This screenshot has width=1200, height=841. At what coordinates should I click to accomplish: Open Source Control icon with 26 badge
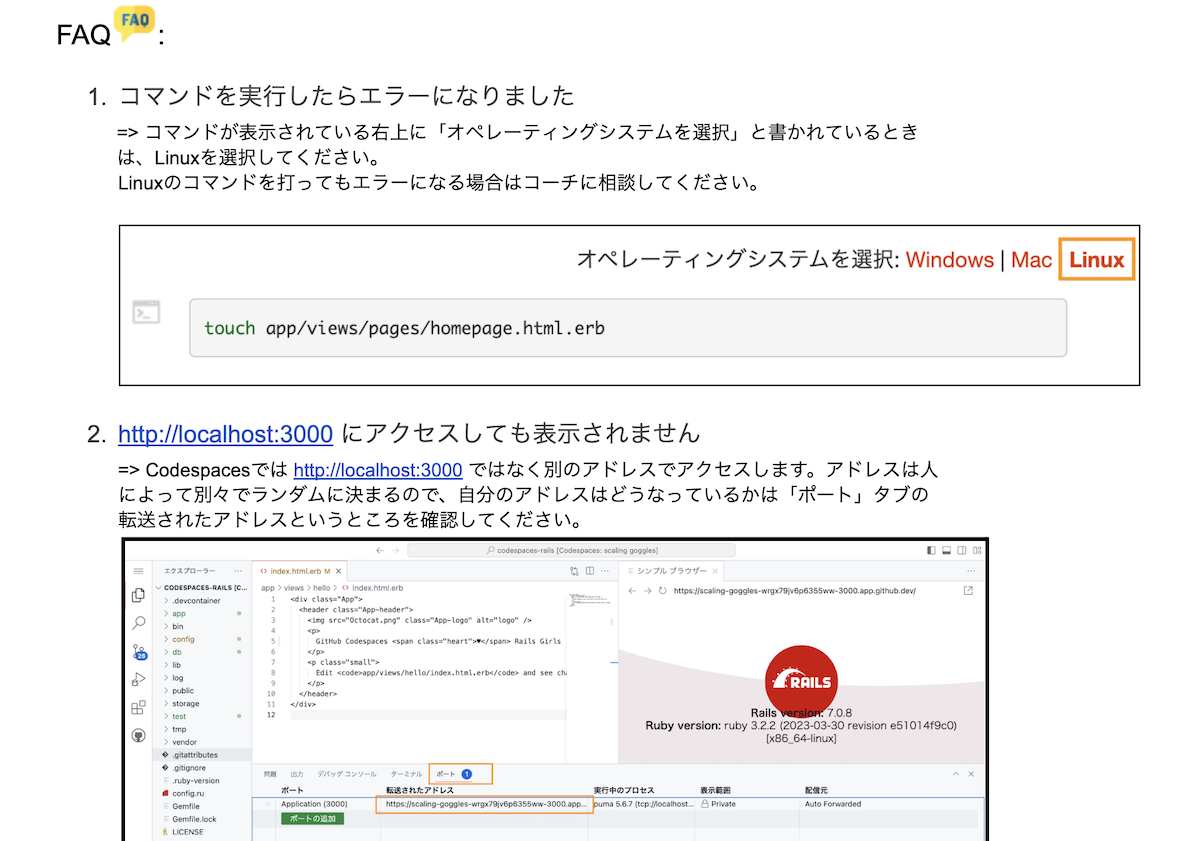(x=139, y=651)
